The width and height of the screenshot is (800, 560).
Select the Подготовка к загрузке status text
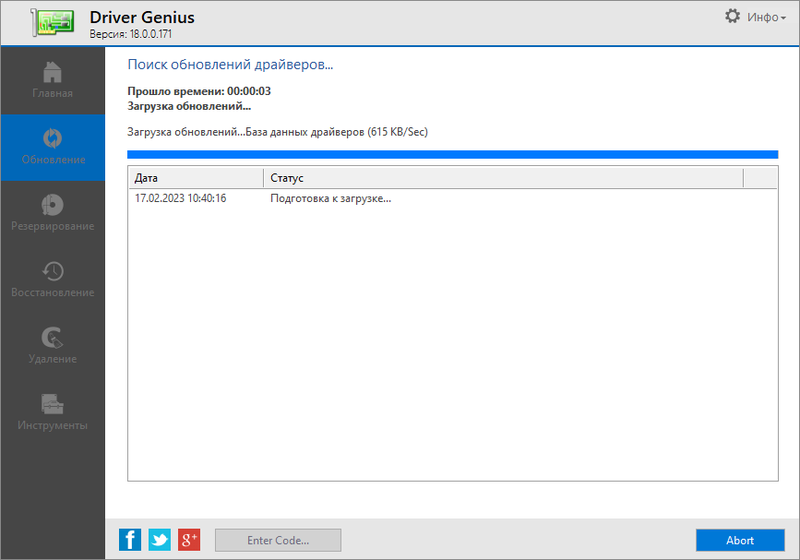pos(331,198)
